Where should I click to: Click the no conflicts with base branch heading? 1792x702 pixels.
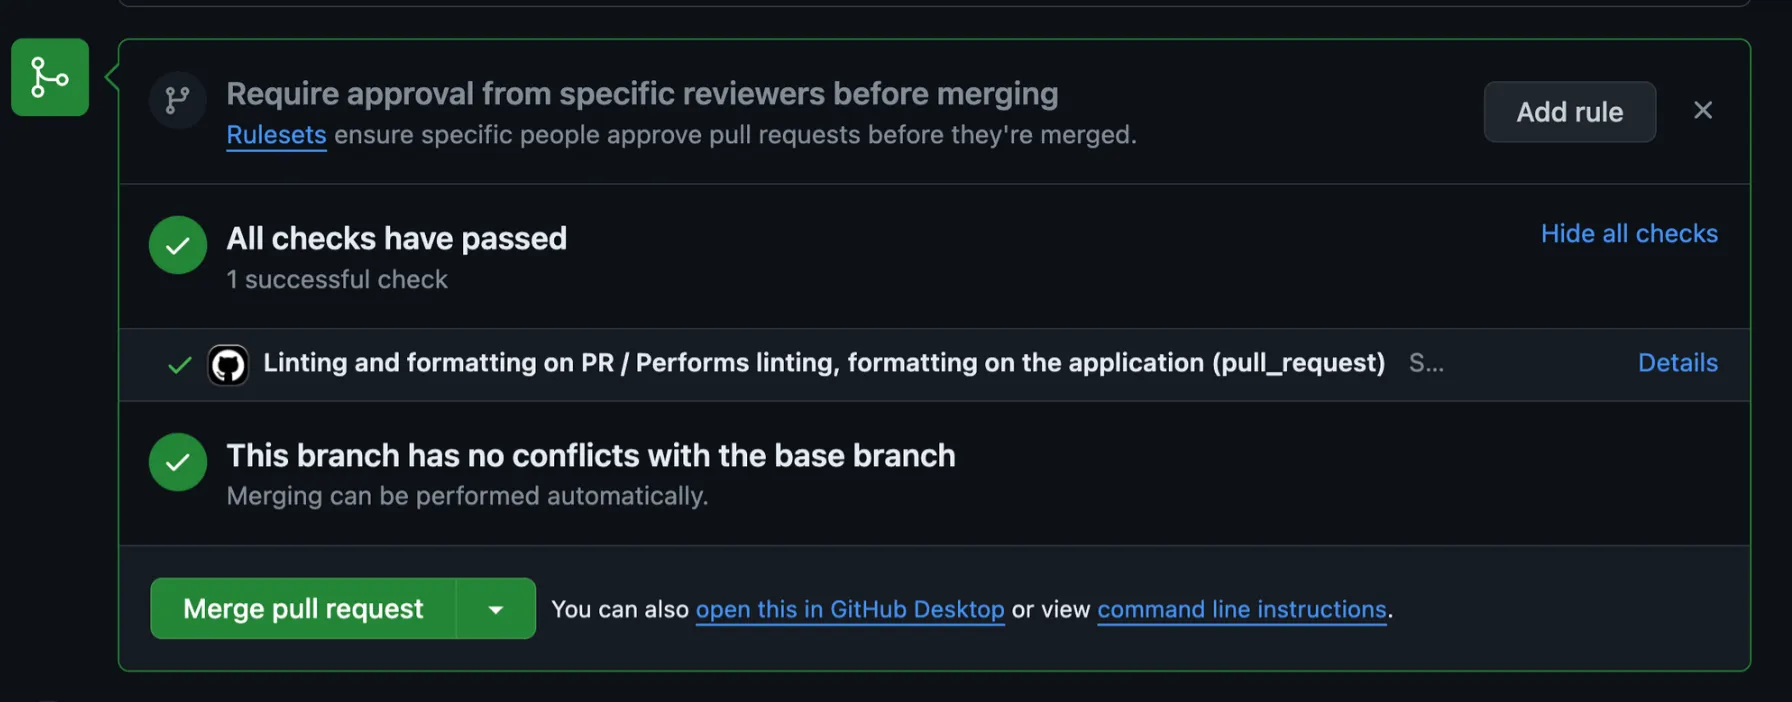pyautogui.click(x=590, y=456)
